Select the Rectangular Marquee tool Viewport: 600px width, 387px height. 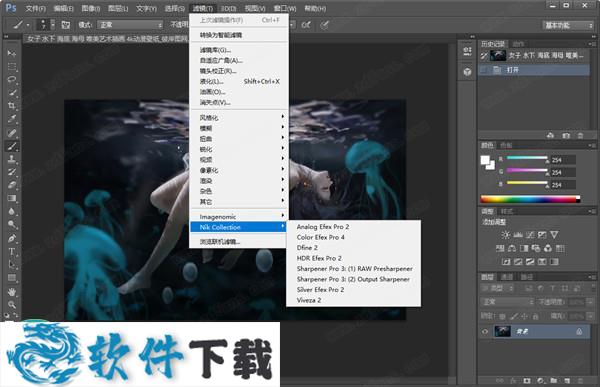(11, 67)
